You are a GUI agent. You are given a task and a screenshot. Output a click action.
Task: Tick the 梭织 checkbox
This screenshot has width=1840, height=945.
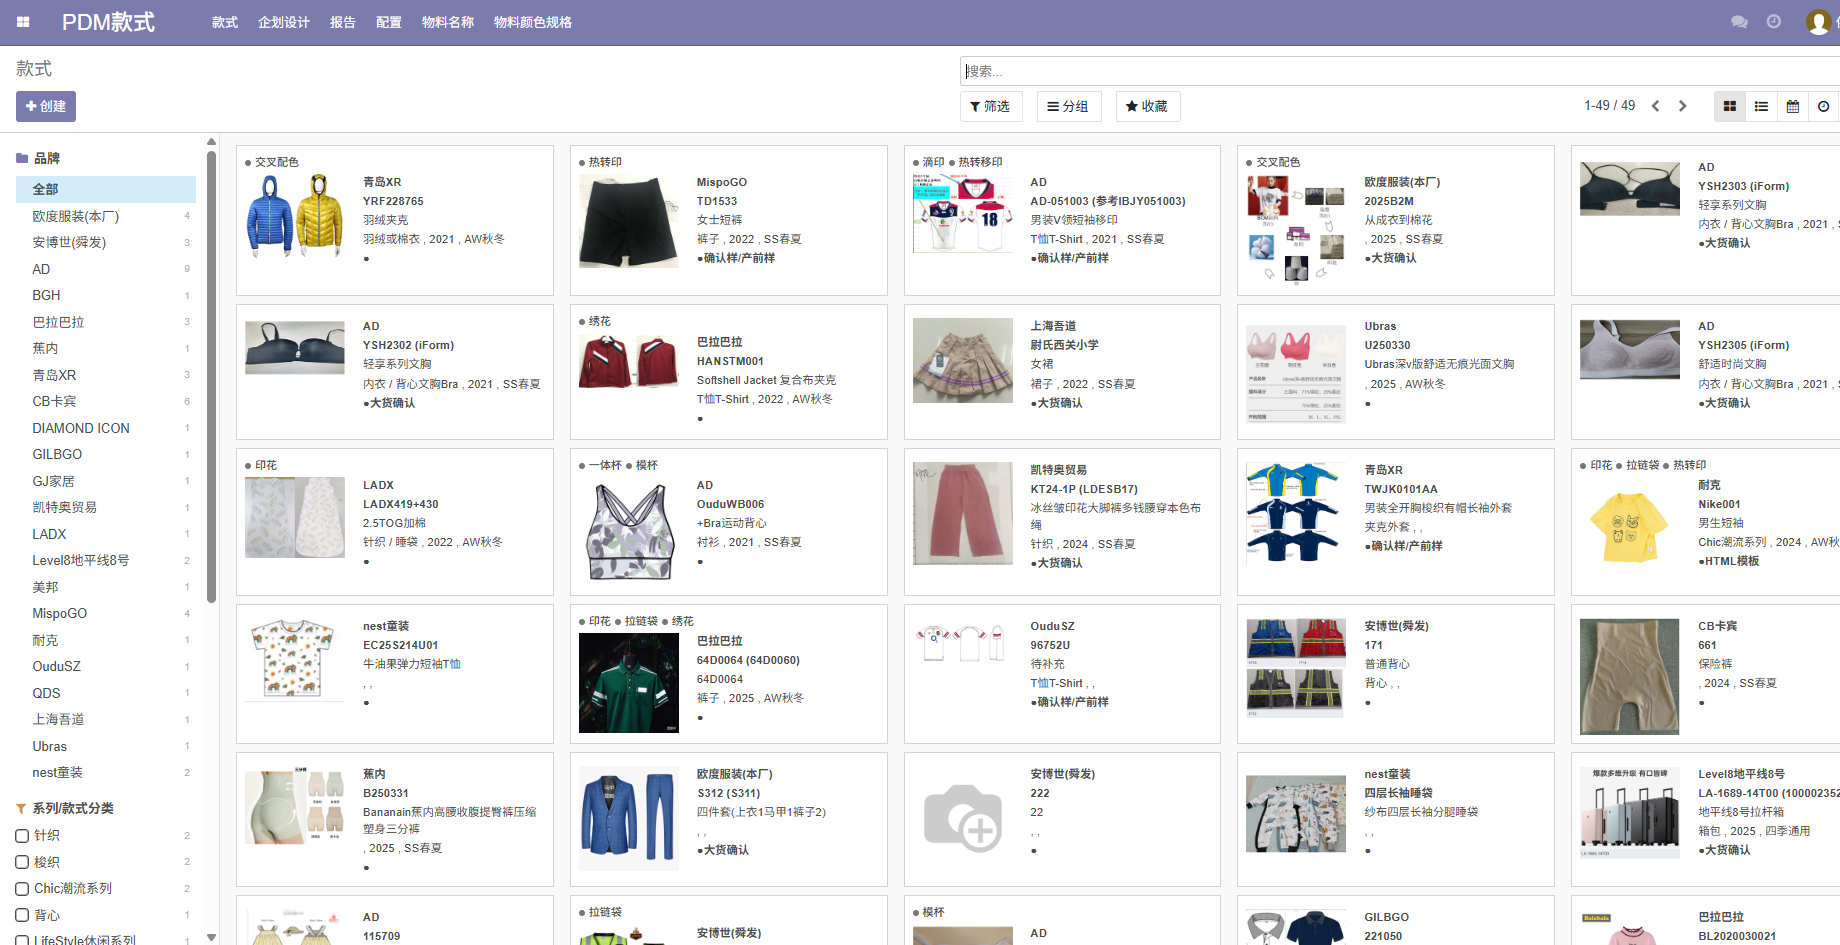pos(22,862)
